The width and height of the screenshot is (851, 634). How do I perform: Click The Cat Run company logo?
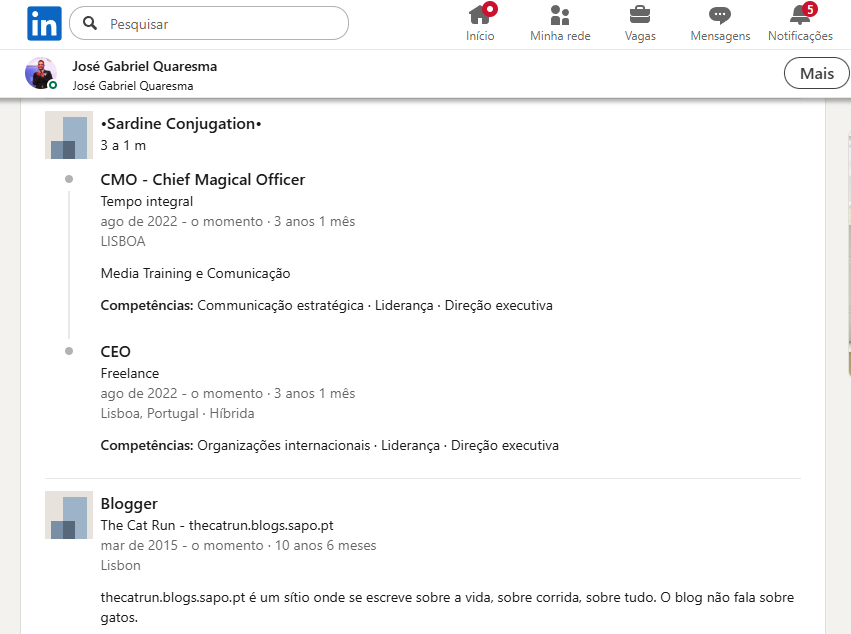pyautogui.click(x=69, y=515)
